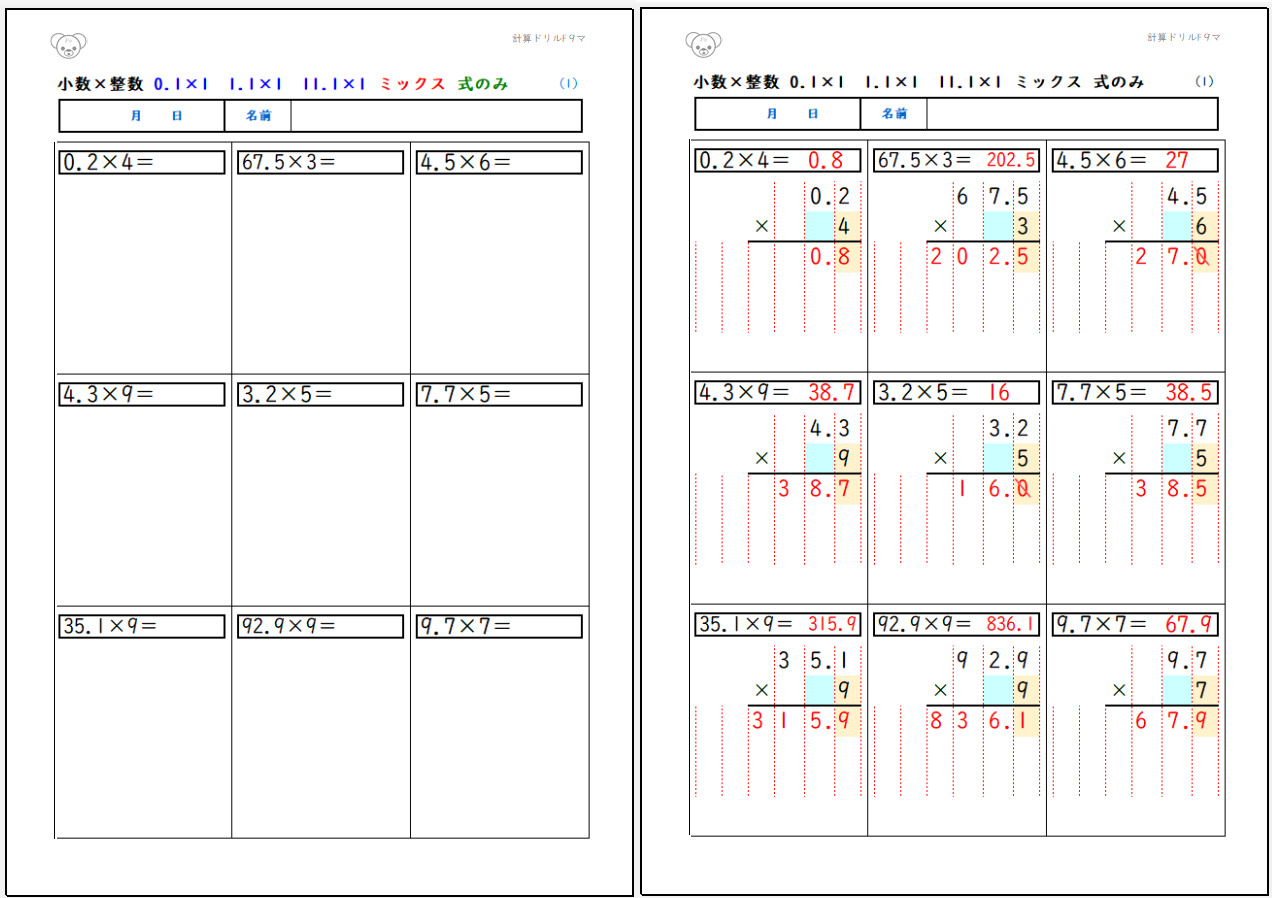The image size is (1272, 898).
Task: Click the left page's 計算ドリル header text
Action: [548, 38]
